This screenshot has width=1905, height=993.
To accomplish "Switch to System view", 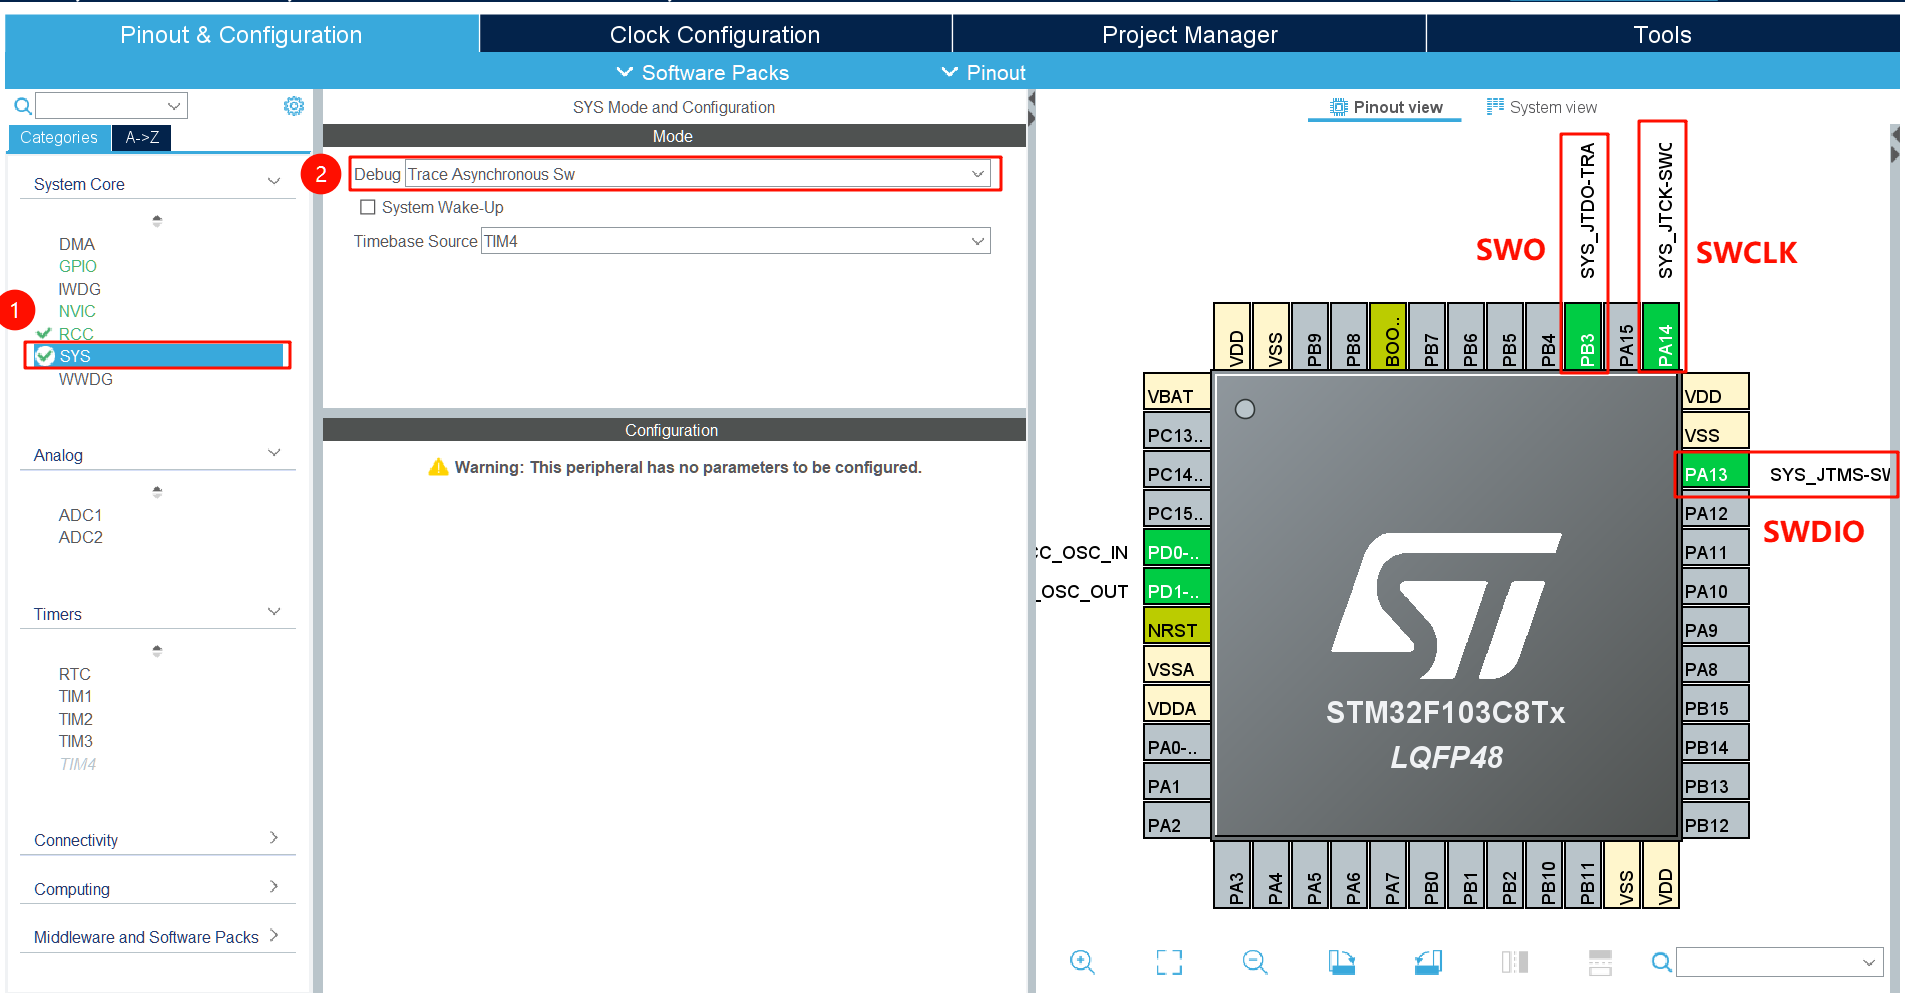I will pos(1542,107).
